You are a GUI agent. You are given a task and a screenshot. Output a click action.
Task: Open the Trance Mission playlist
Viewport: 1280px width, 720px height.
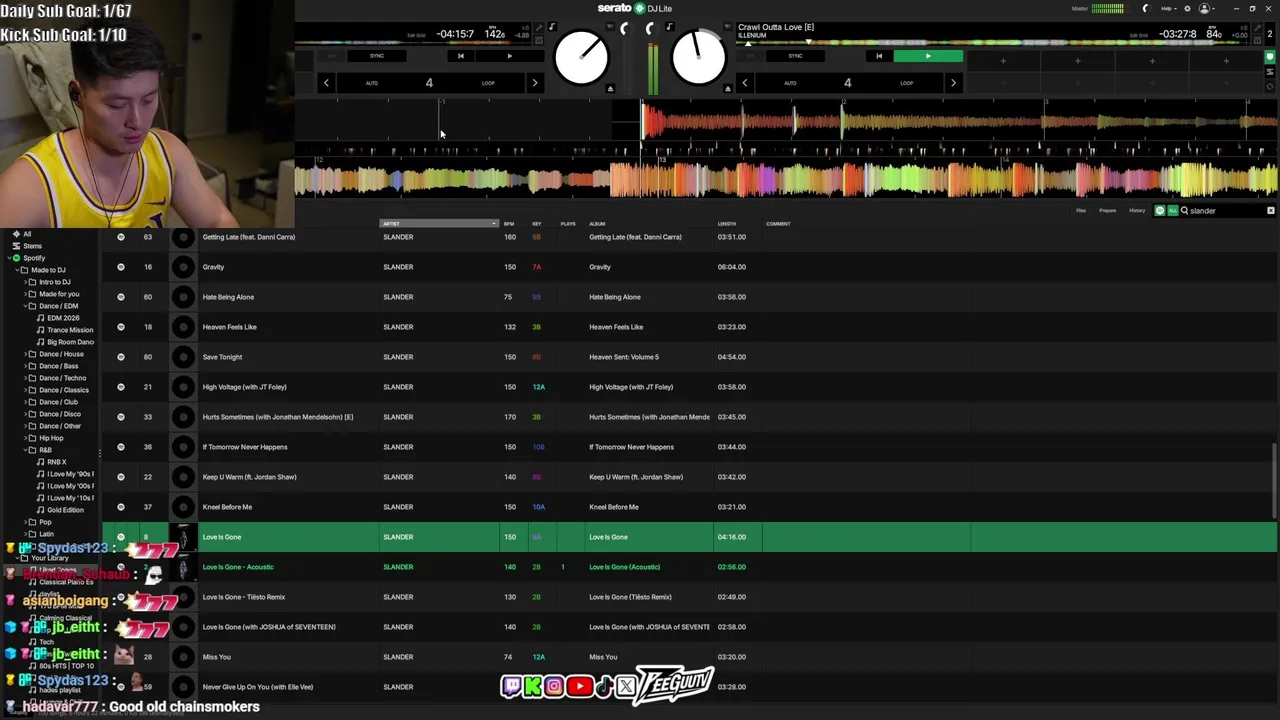coord(70,330)
